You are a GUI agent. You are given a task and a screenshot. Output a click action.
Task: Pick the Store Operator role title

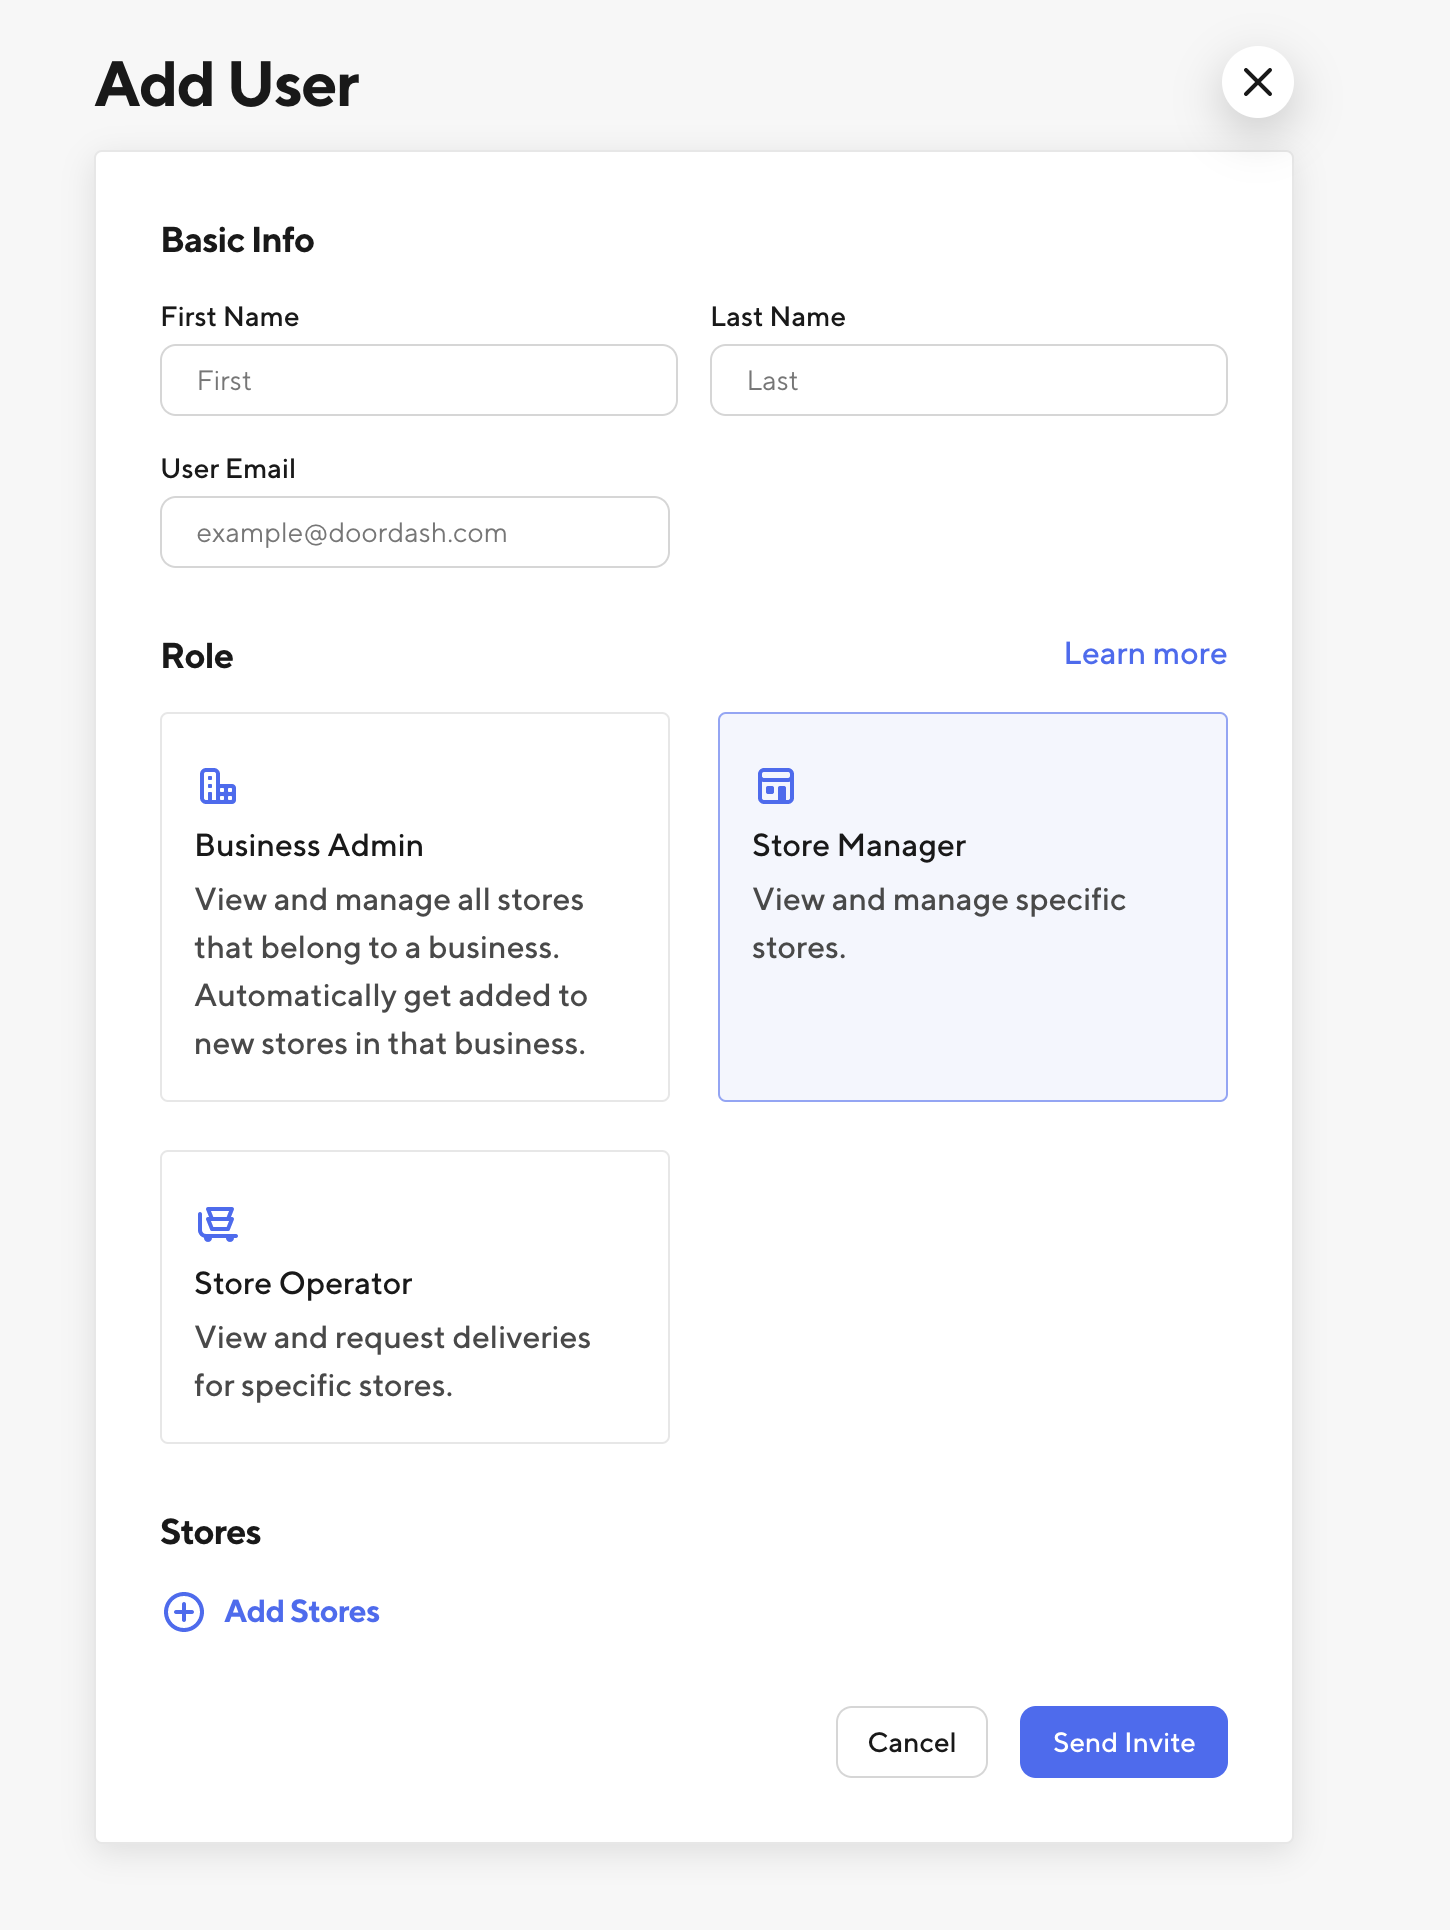pos(303,1284)
